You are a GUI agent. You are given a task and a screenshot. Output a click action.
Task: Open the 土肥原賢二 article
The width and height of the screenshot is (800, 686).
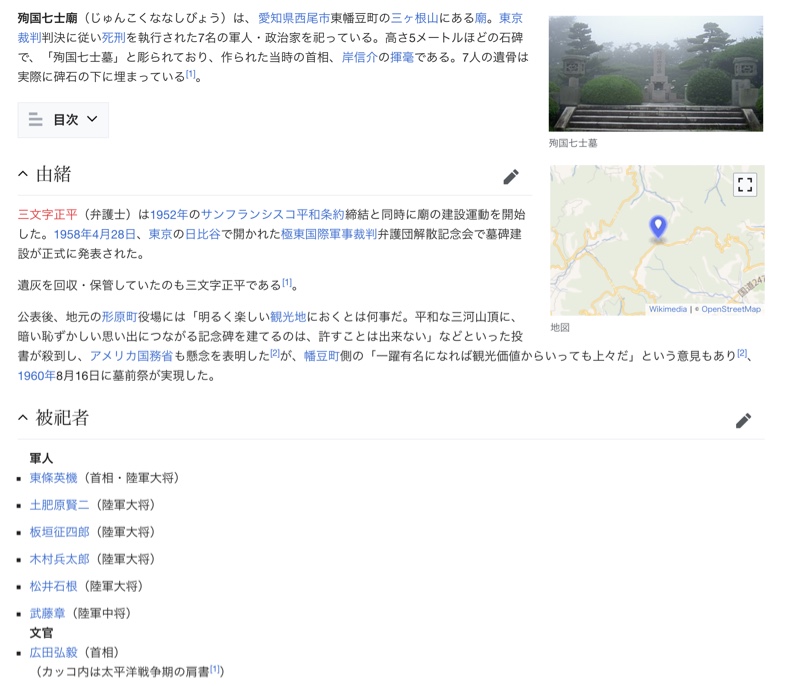pos(59,505)
